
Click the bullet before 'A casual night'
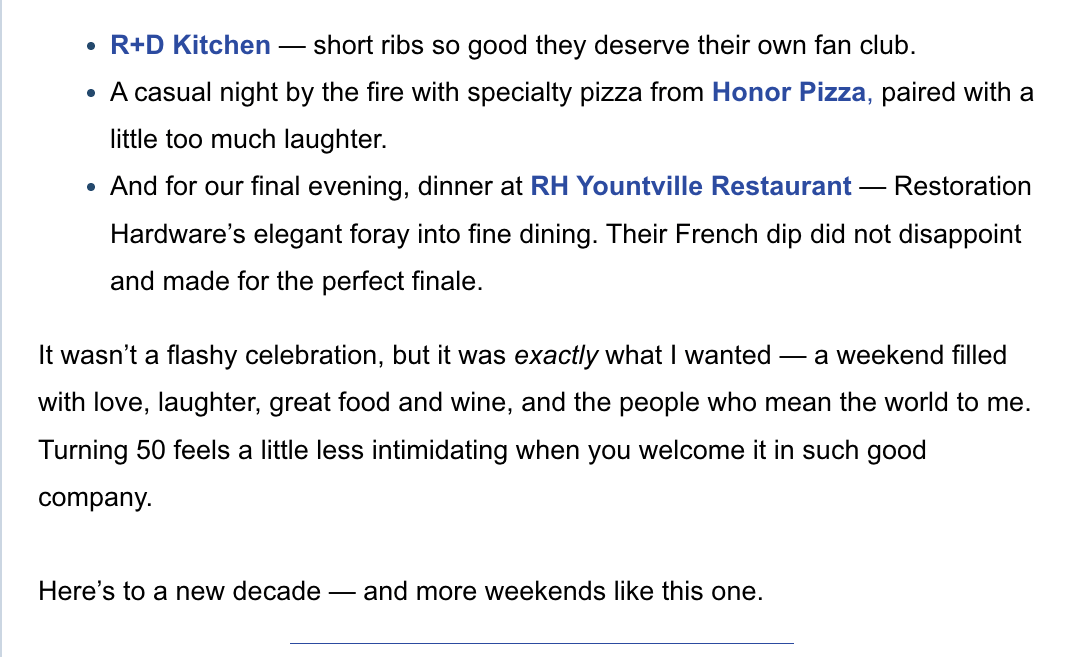coord(92,94)
